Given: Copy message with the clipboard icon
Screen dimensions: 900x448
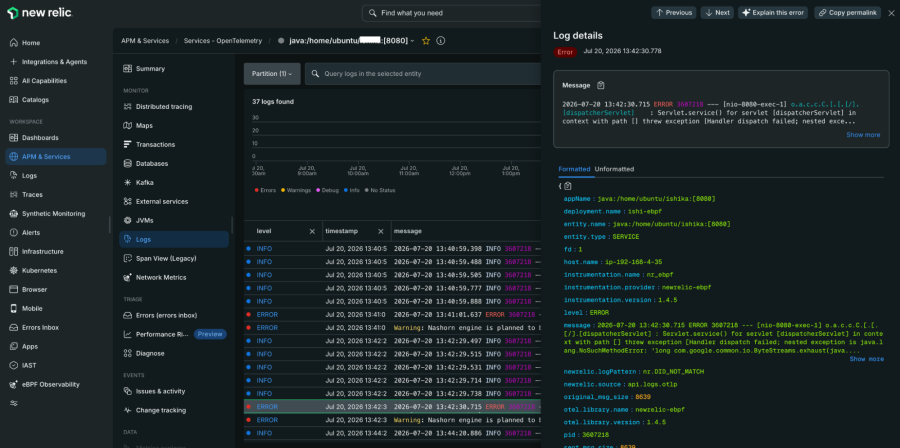Looking at the screenshot, I should pyautogui.click(x=600, y=85).
